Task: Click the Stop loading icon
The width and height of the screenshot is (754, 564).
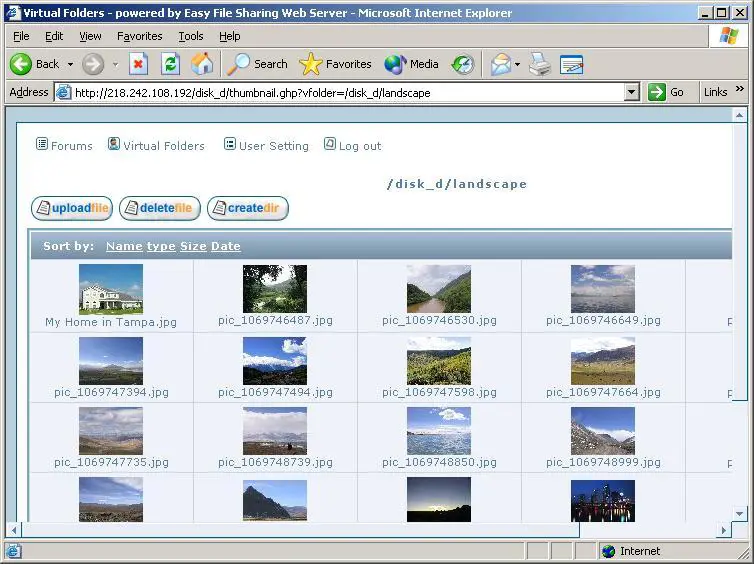Action: coord(138,64)
